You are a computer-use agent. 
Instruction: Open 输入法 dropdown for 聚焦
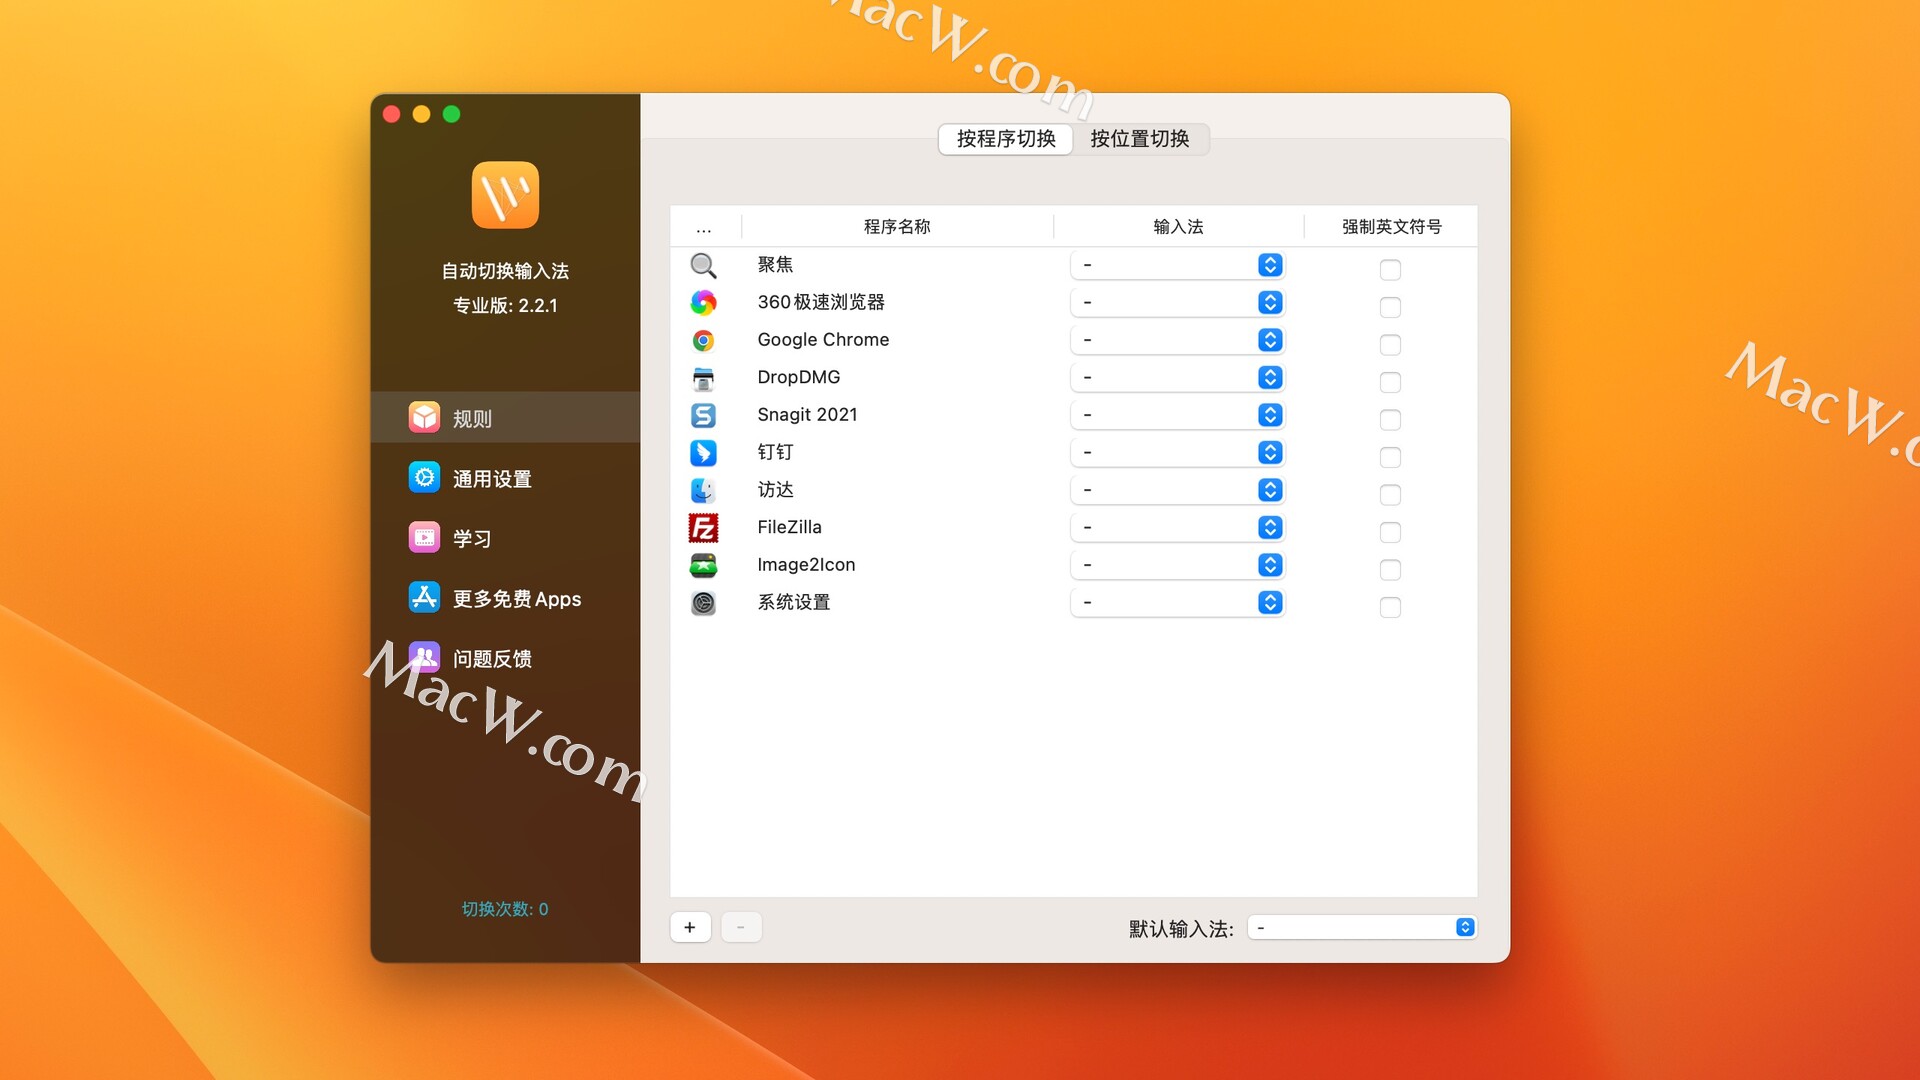[x=1177, y=265]
